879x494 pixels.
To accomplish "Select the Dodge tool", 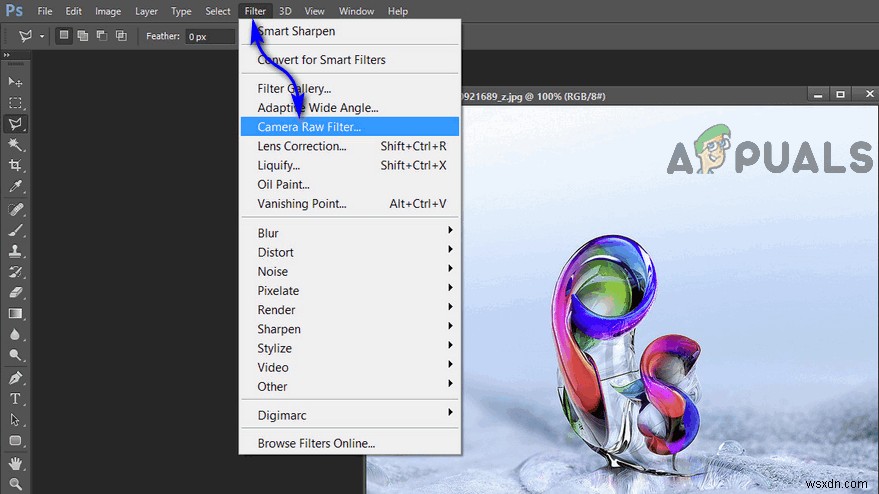I will pyautogui.click(x=15, y=356).
